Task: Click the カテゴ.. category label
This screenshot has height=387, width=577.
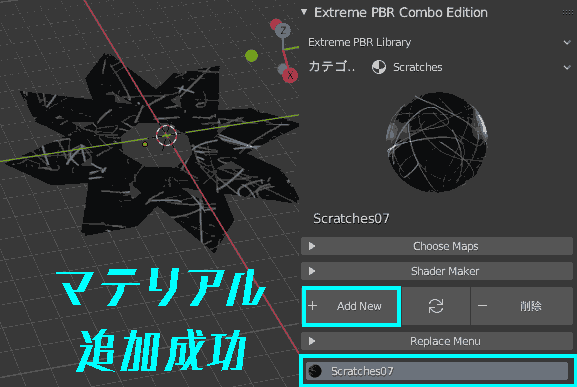Action: (331, 67)
